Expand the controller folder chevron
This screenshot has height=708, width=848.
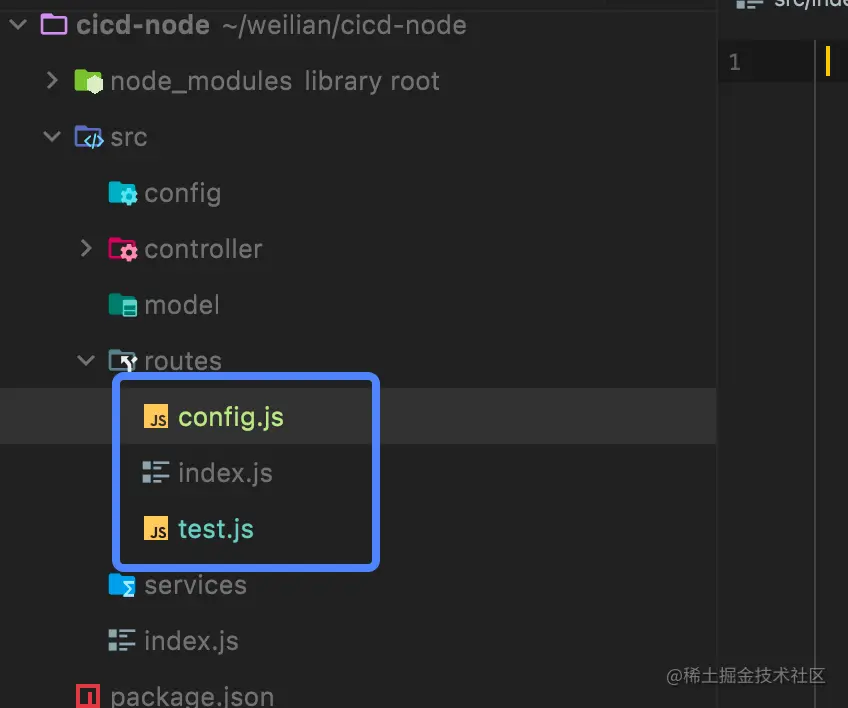coord(86,249)
